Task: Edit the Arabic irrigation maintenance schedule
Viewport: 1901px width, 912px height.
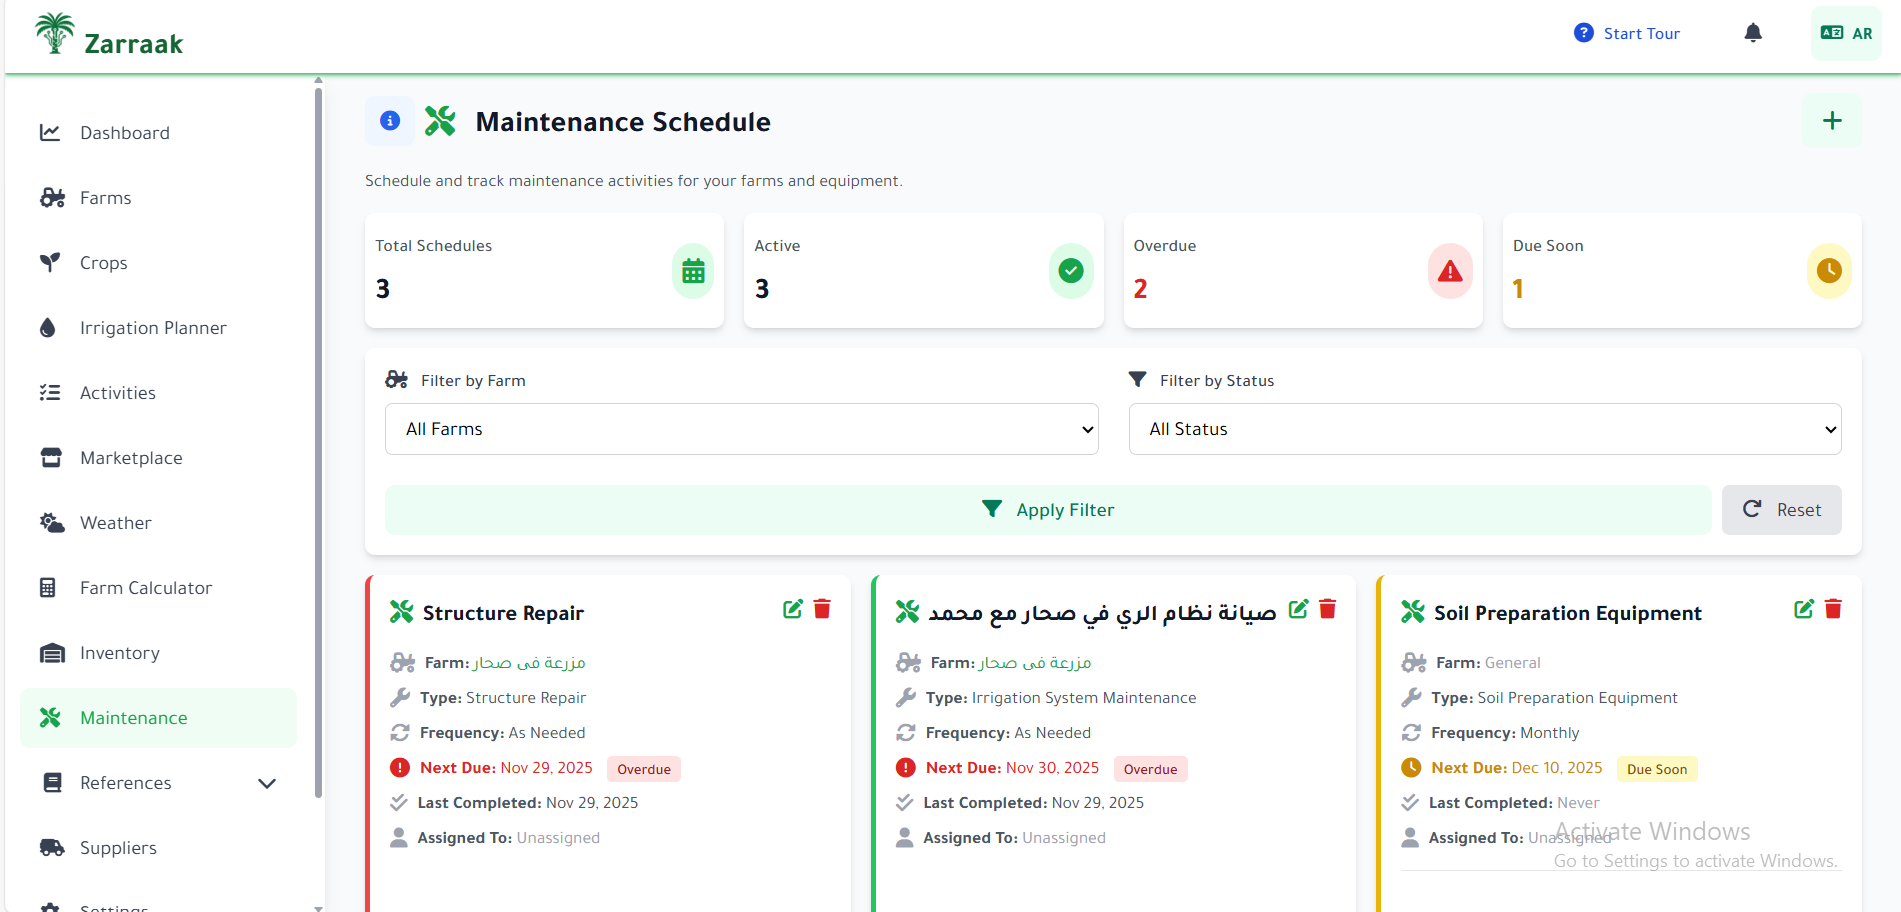Action: [x=1298, y=608]
